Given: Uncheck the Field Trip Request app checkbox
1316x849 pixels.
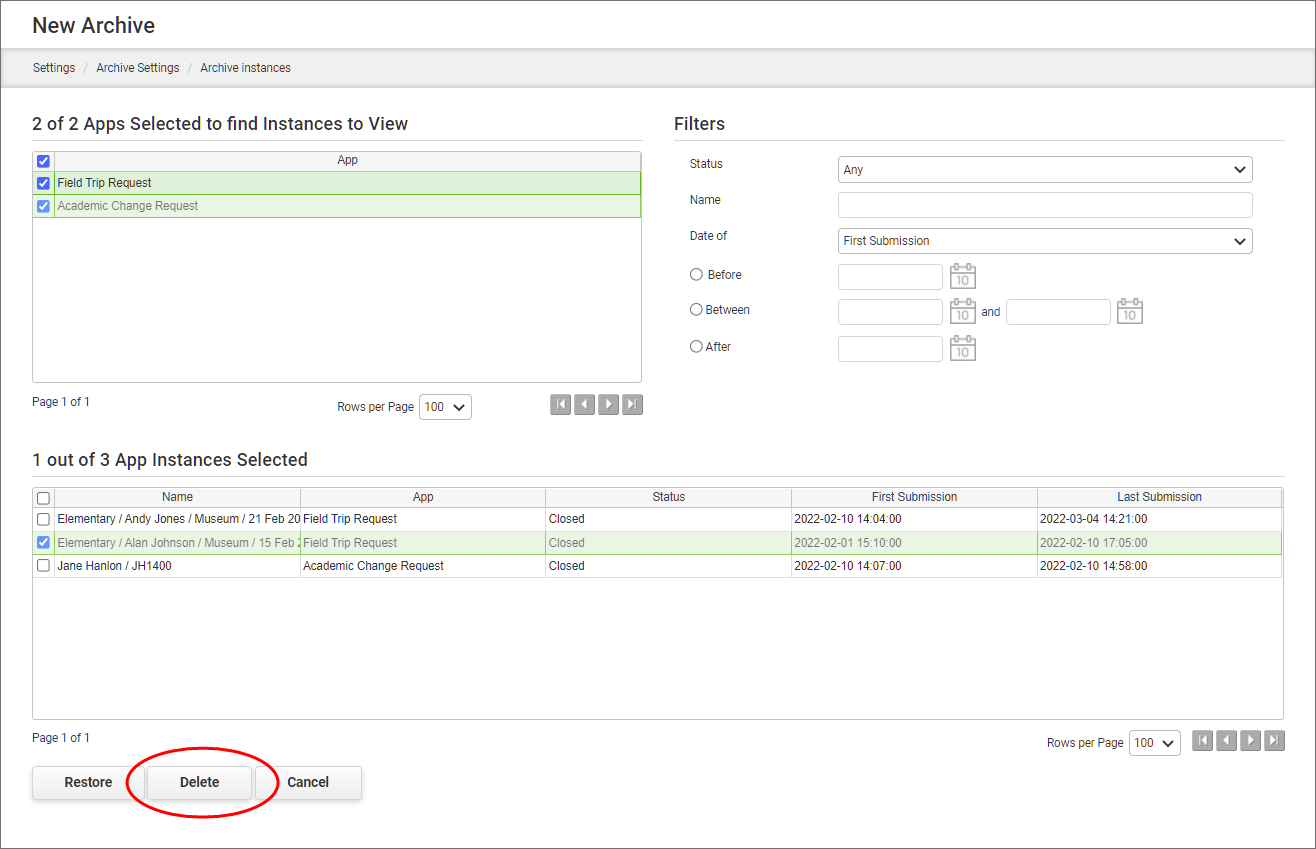Looking at the screenshot, I should click(x=43, y=183).
